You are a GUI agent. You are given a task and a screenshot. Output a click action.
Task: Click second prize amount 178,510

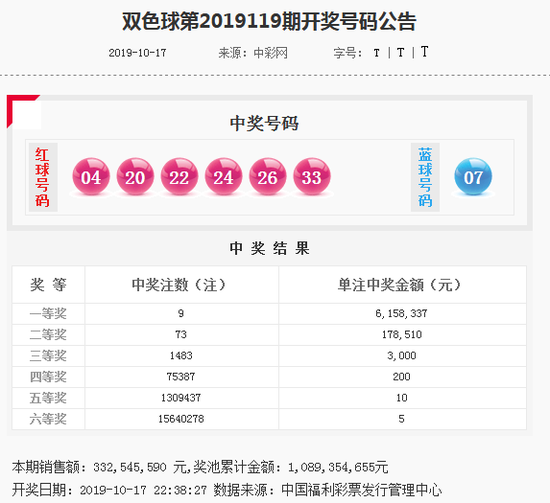(402, 334)
